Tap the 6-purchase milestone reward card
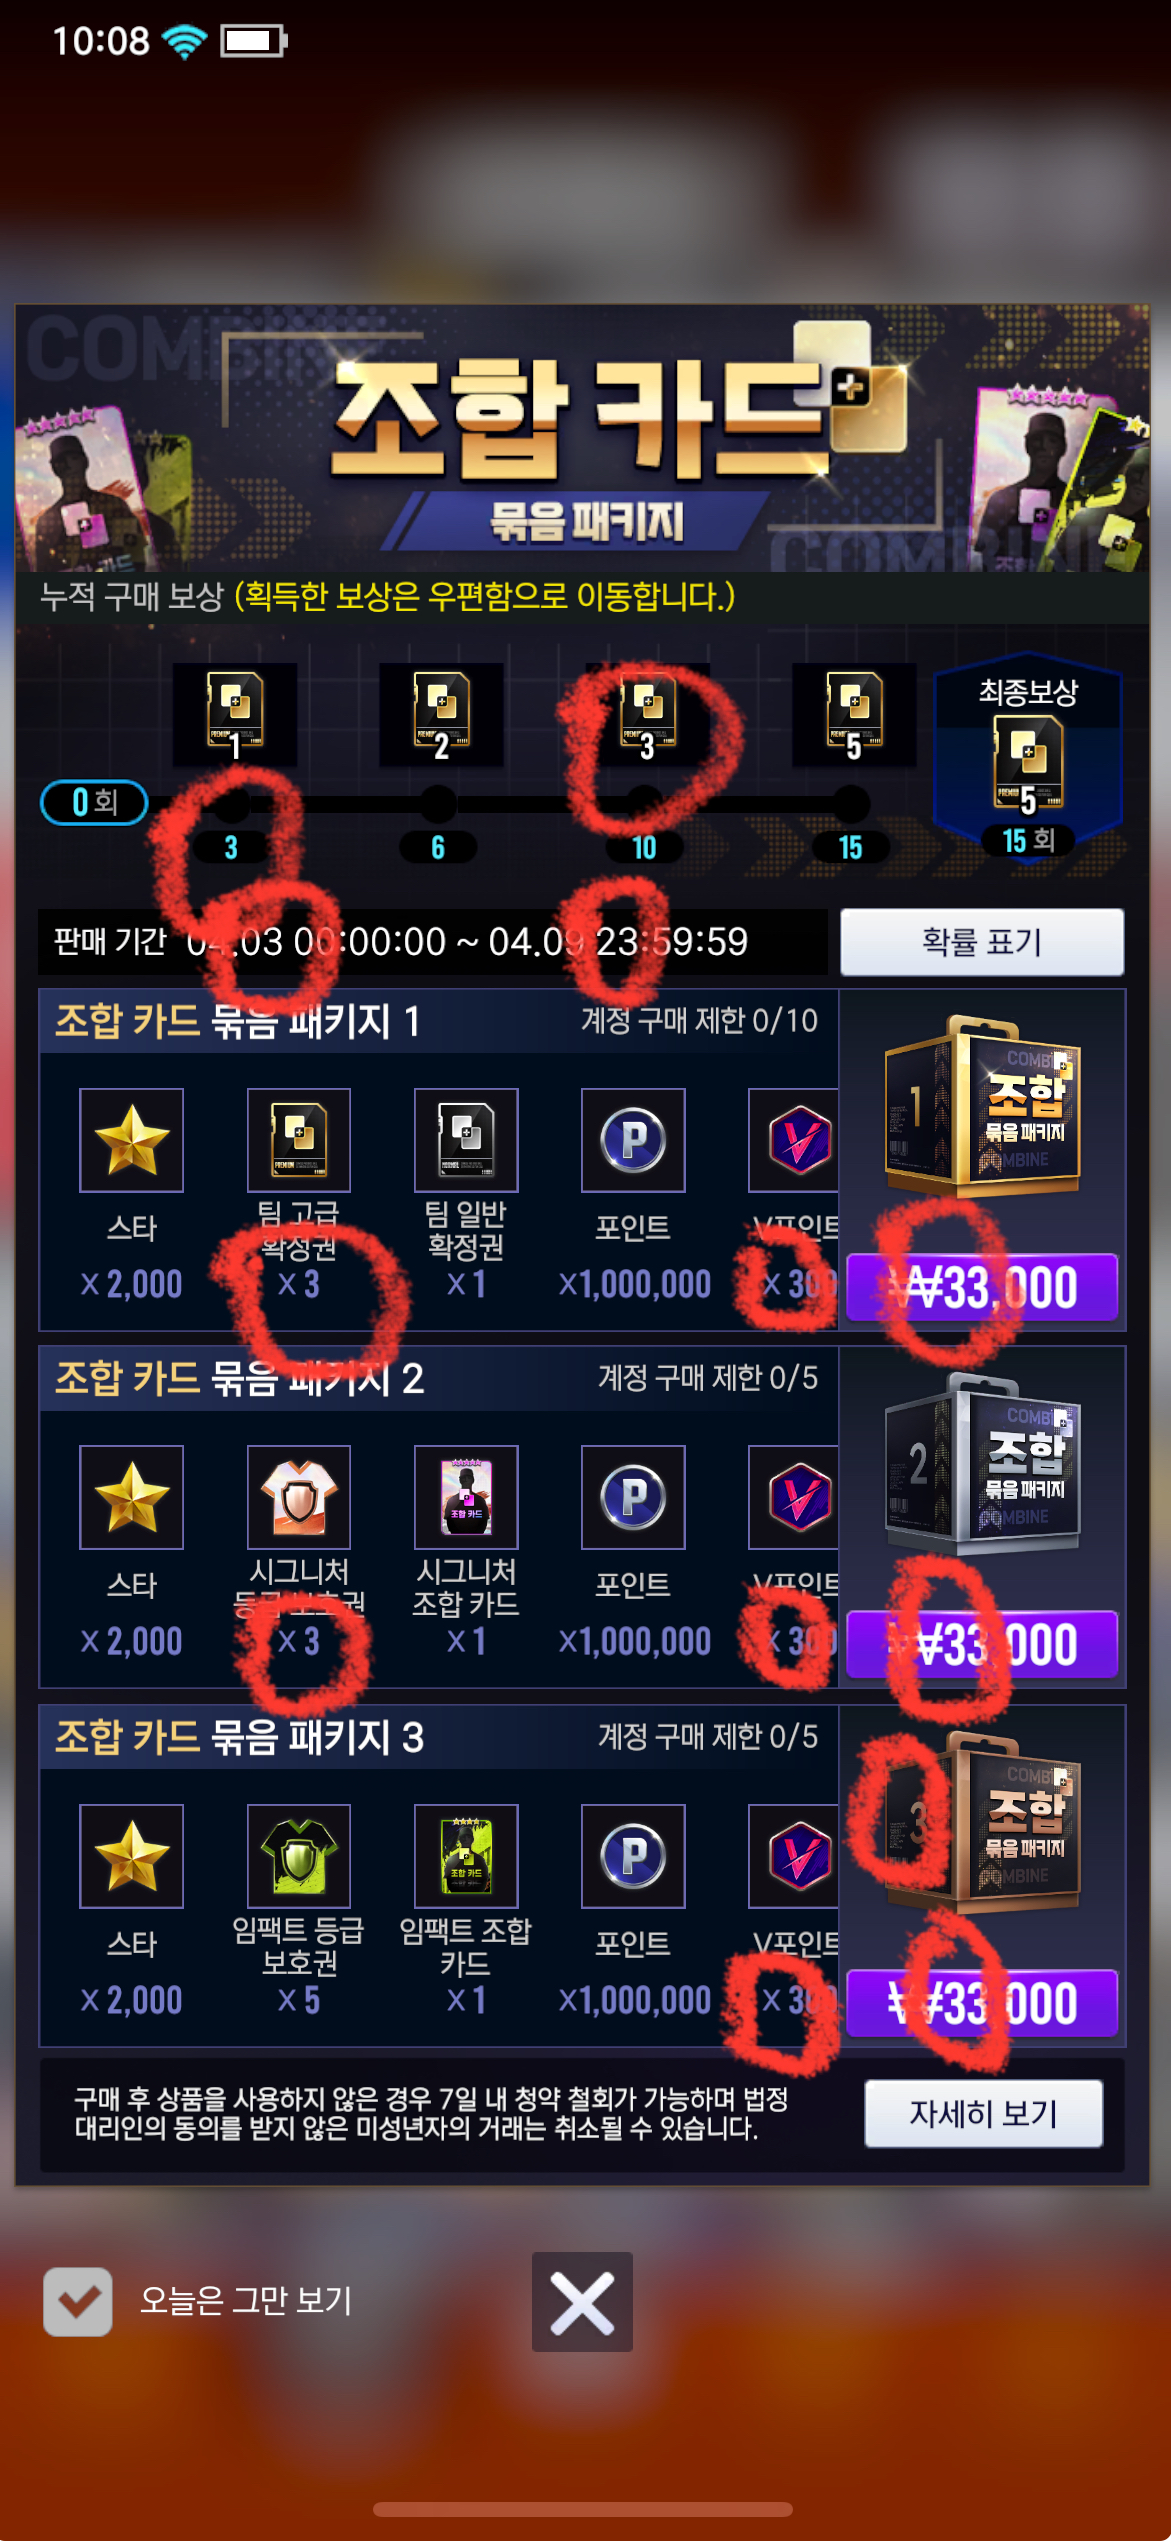The width and height of the screenshot is (1171, 2541). coord(441,715)
